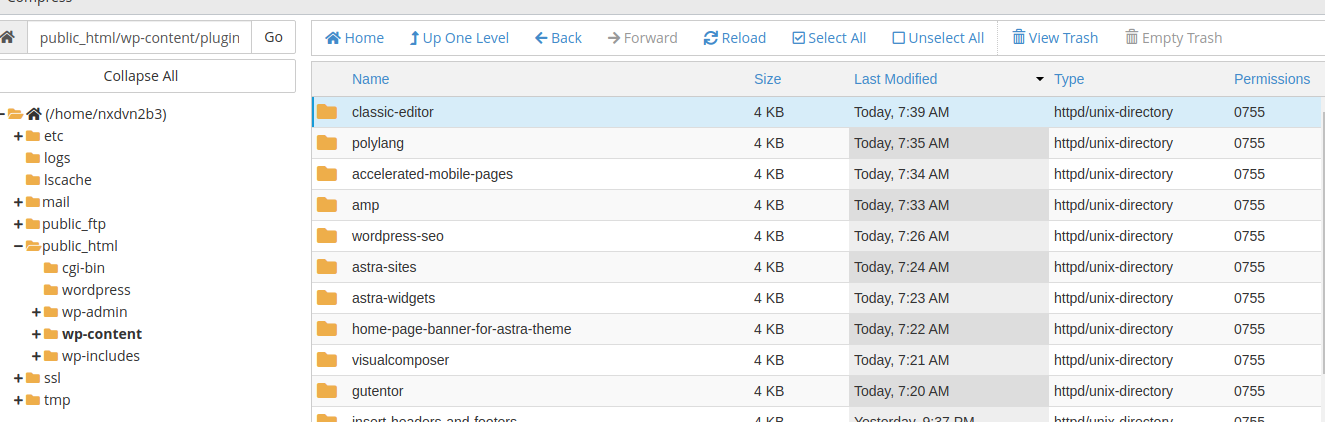Select the lscache folder in tree

click(68, 180)
